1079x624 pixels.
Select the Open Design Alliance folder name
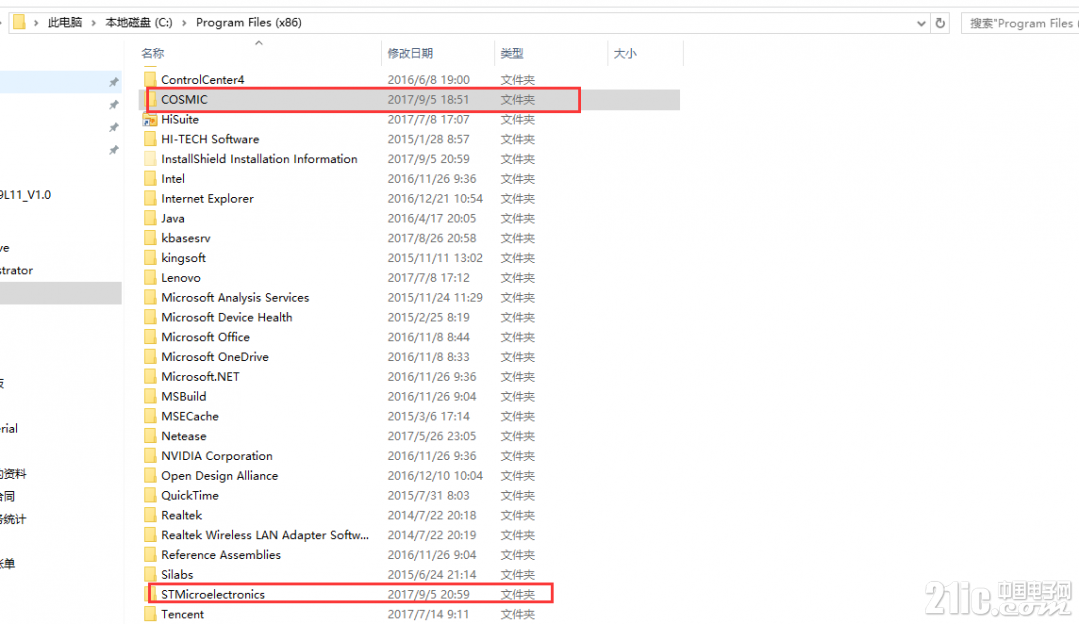click(220, 476)
